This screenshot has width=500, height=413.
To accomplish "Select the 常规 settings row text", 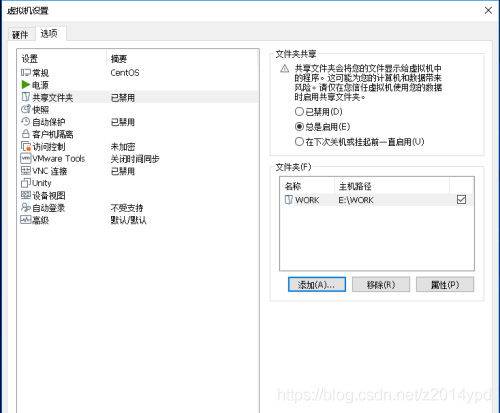I will coord(40,73).
